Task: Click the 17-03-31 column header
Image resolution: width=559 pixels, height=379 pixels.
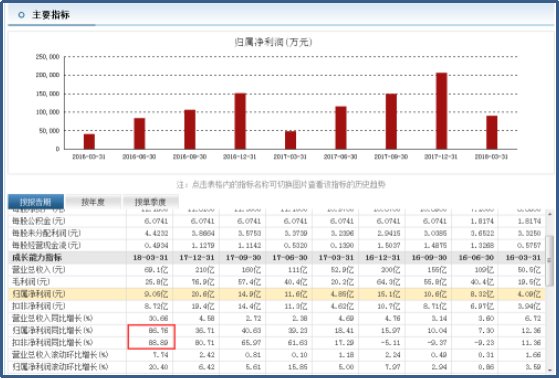Action: [336, 257]
